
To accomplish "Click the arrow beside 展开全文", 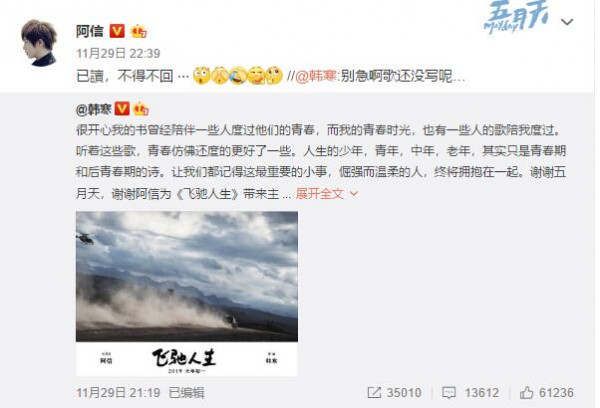I will (x=354, y=194).
